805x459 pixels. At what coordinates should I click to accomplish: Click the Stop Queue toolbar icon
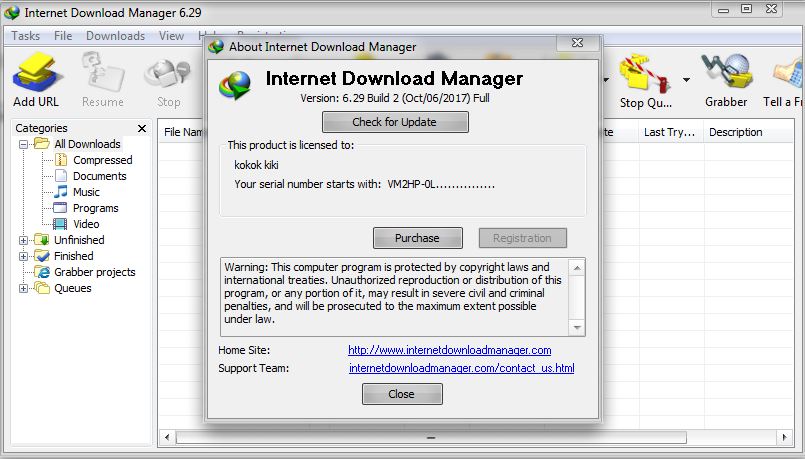pos(645,72)
